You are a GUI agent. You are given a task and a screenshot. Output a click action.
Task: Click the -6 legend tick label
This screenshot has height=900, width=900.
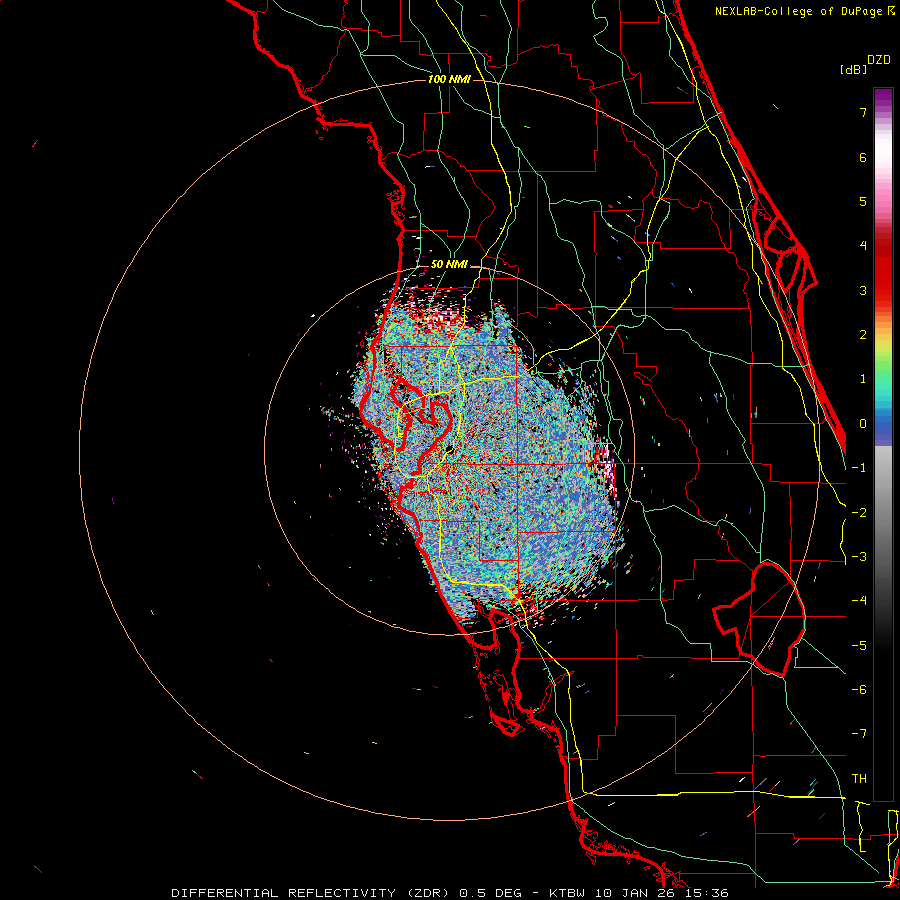pyautogui.click(x=859, y=689)
